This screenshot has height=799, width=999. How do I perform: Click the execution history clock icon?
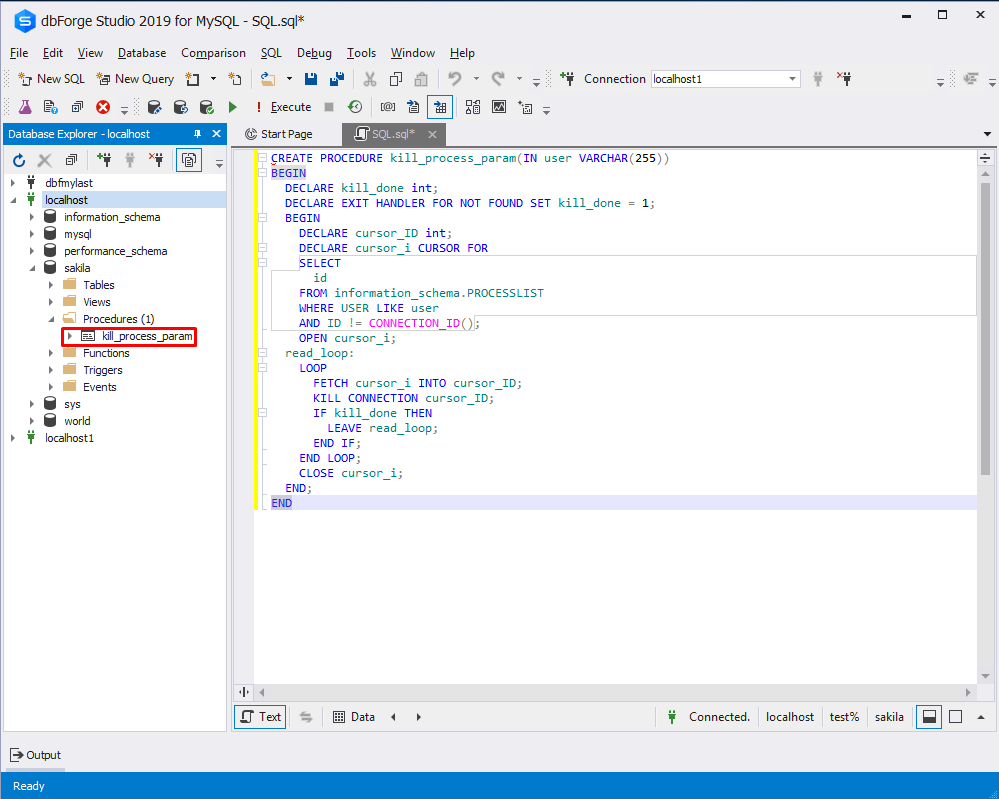point(355,107)
